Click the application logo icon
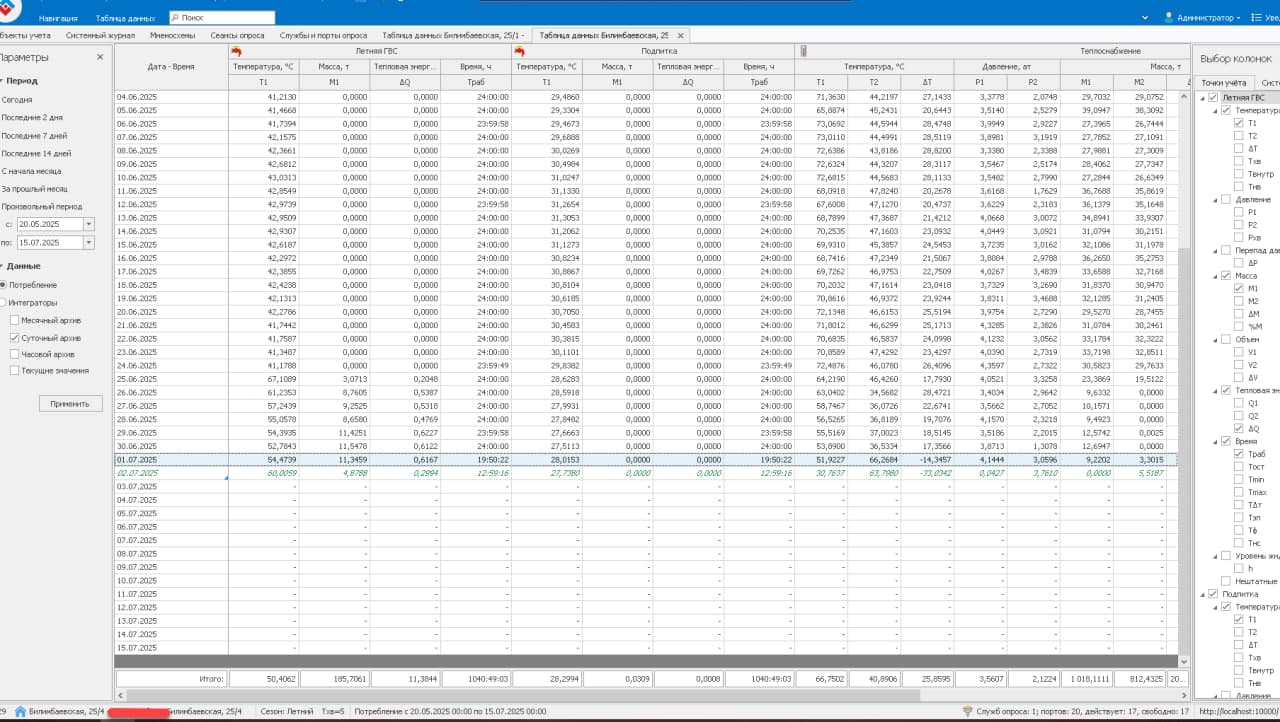The image size is (1280, 722). tap(12, 10)
